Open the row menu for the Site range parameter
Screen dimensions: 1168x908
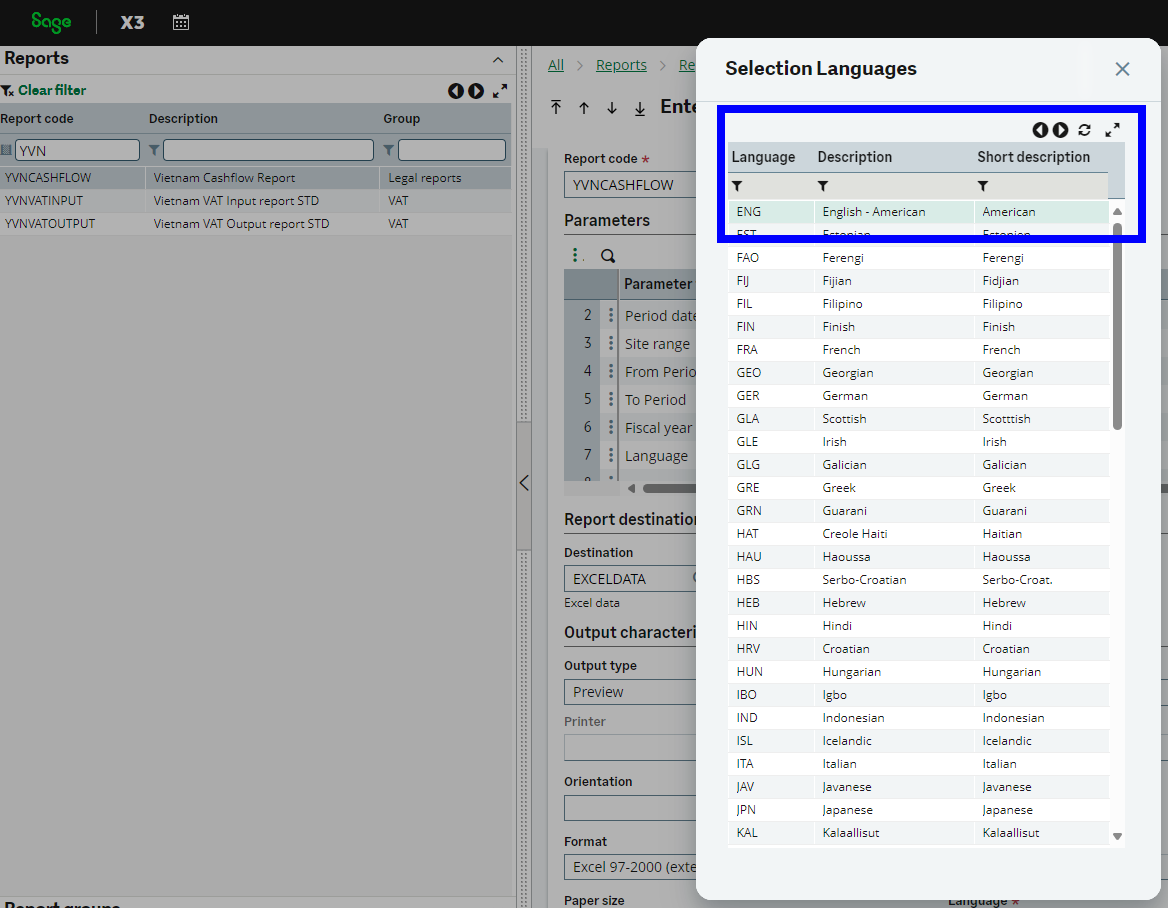pos(611,343)
